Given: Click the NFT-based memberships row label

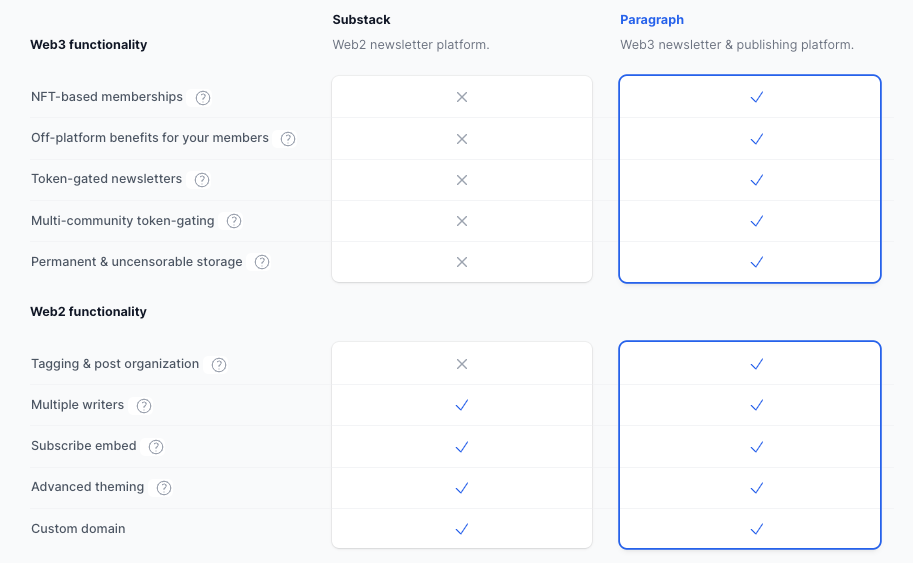Looking at the screenshot, I should click(107, 97).
